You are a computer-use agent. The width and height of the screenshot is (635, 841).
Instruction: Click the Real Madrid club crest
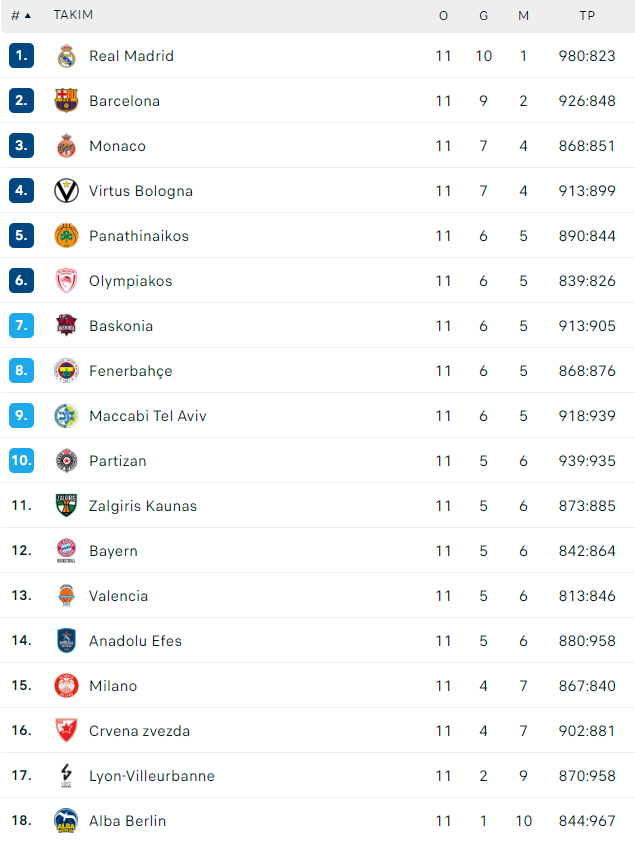pyautogui.click(x=66, y=56)
